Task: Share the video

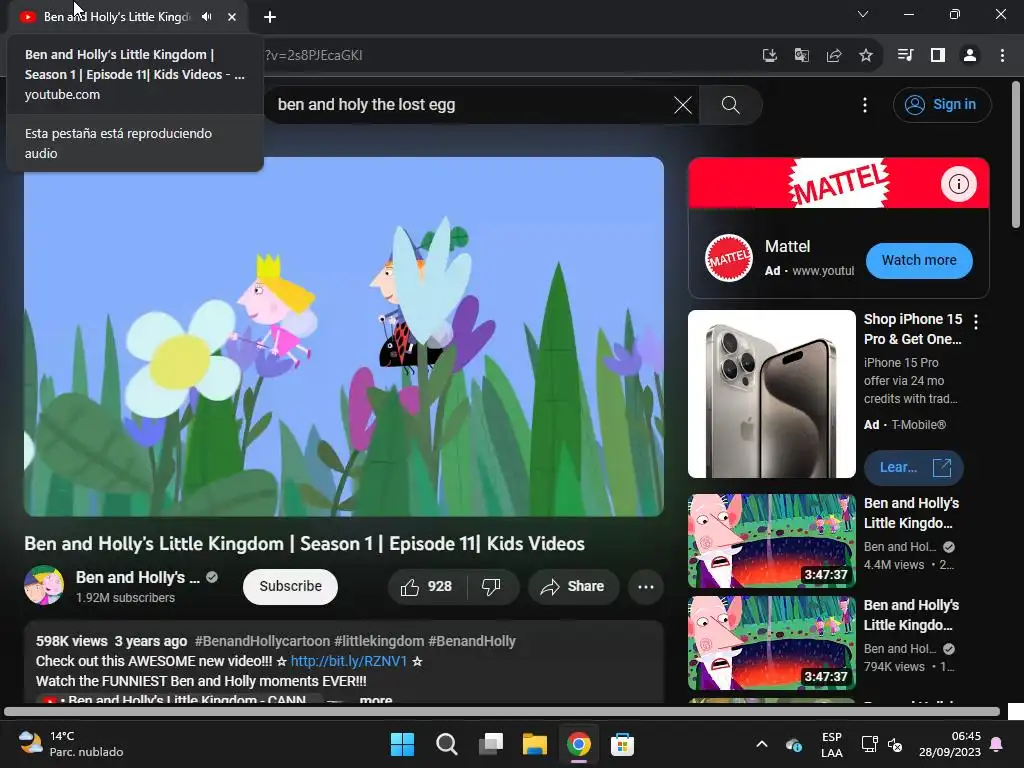Action: tap(572, 586)
